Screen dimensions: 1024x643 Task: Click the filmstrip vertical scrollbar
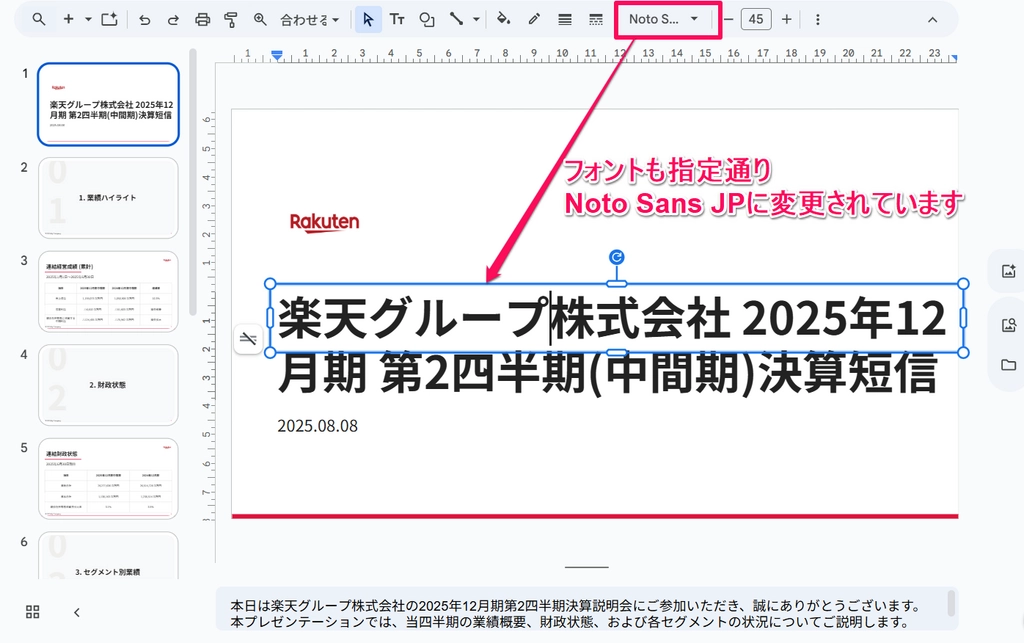(x=193, y=183)
